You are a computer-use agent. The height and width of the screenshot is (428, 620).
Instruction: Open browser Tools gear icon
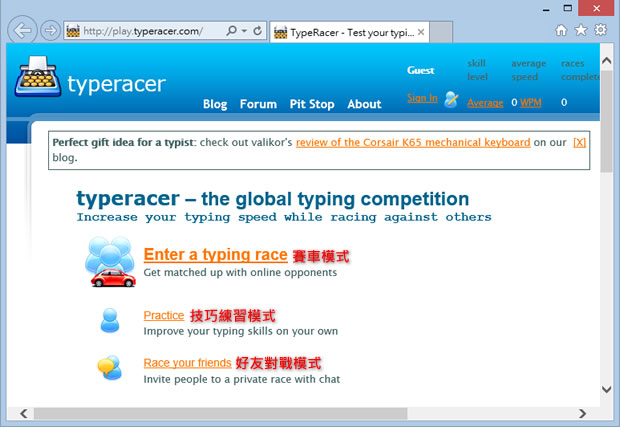coord(600,30)
